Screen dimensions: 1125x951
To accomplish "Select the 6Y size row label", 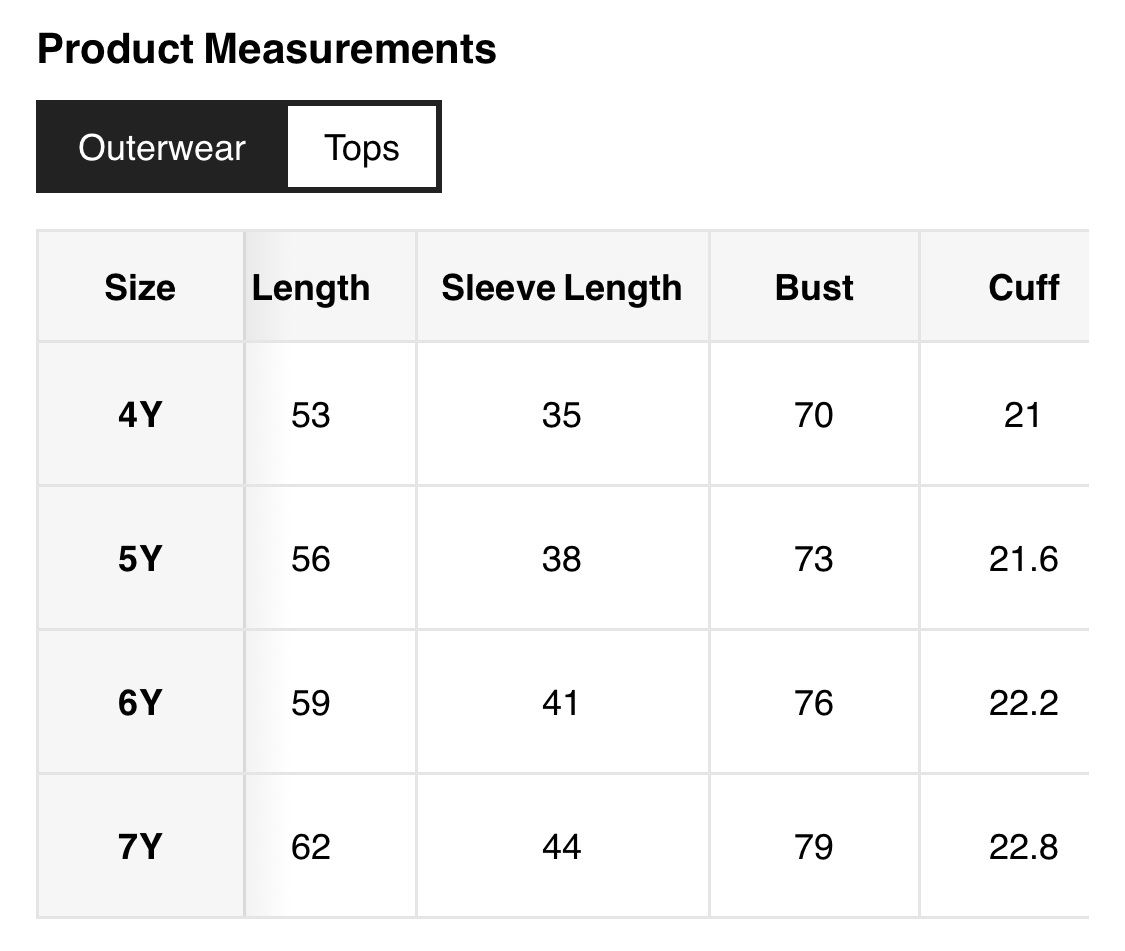I will pos(140,702).
